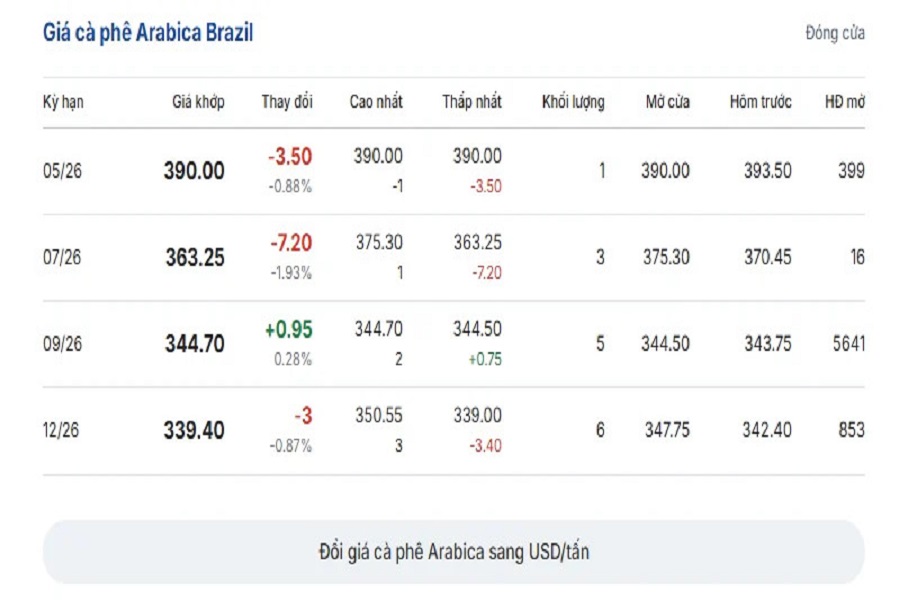Select the HĐ mở column header

point(844,102)
